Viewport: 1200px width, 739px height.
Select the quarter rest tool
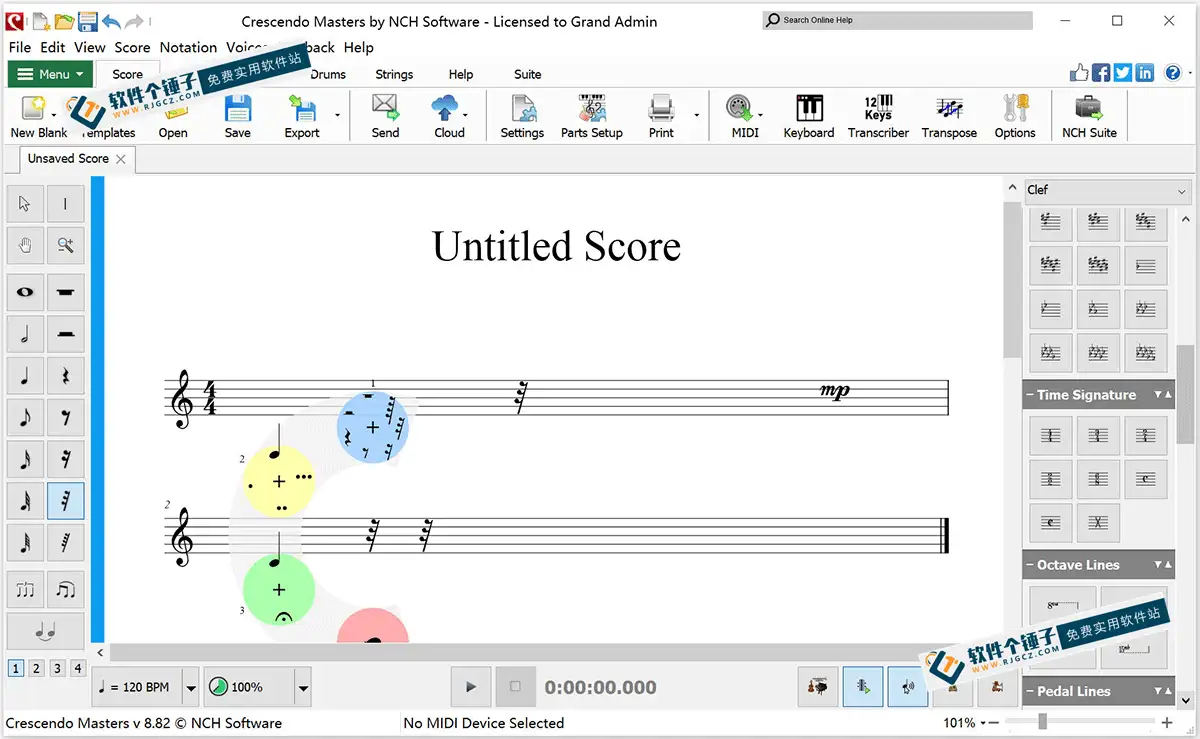tap(66, 375)
